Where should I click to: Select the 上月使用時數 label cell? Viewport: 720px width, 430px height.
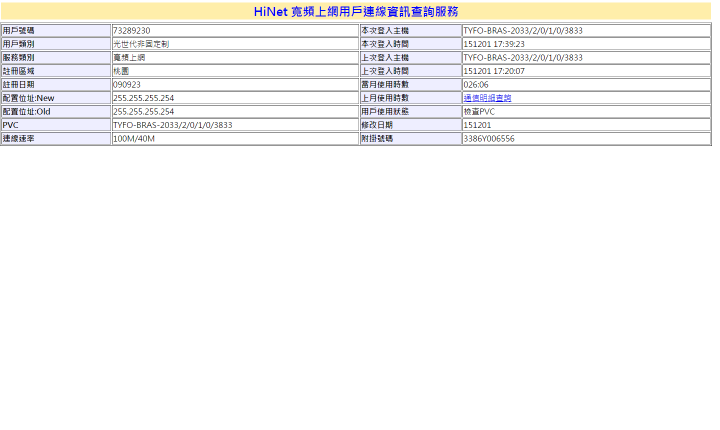[411, 98]
